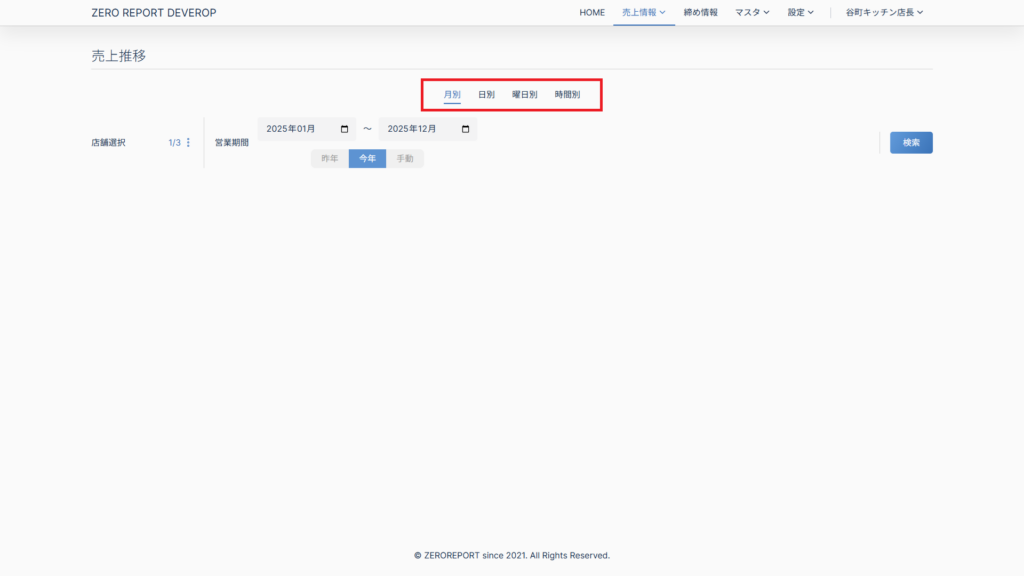
Task: Open the 設定 dropdown in navbar
Action: pyautogui.click(x=800, y=13)
